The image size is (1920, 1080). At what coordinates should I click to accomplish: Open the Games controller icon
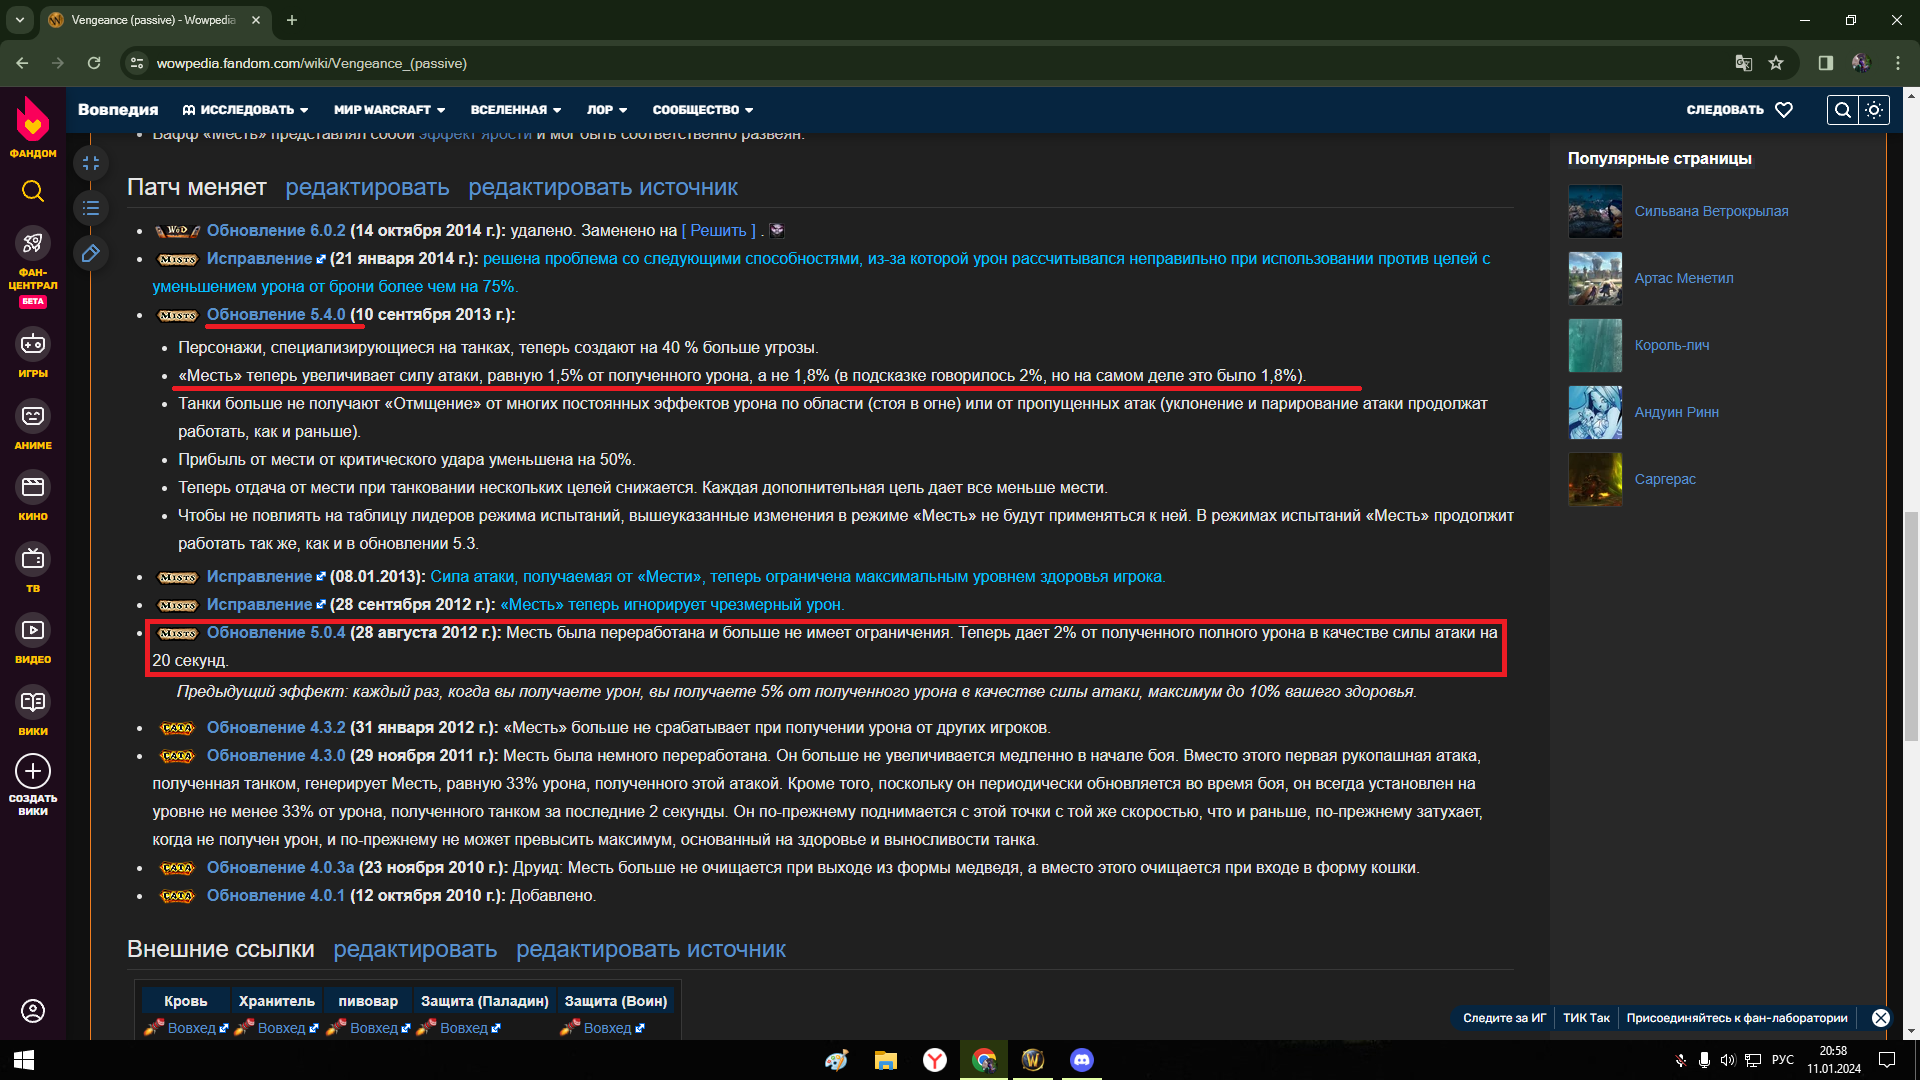[33, 344]
